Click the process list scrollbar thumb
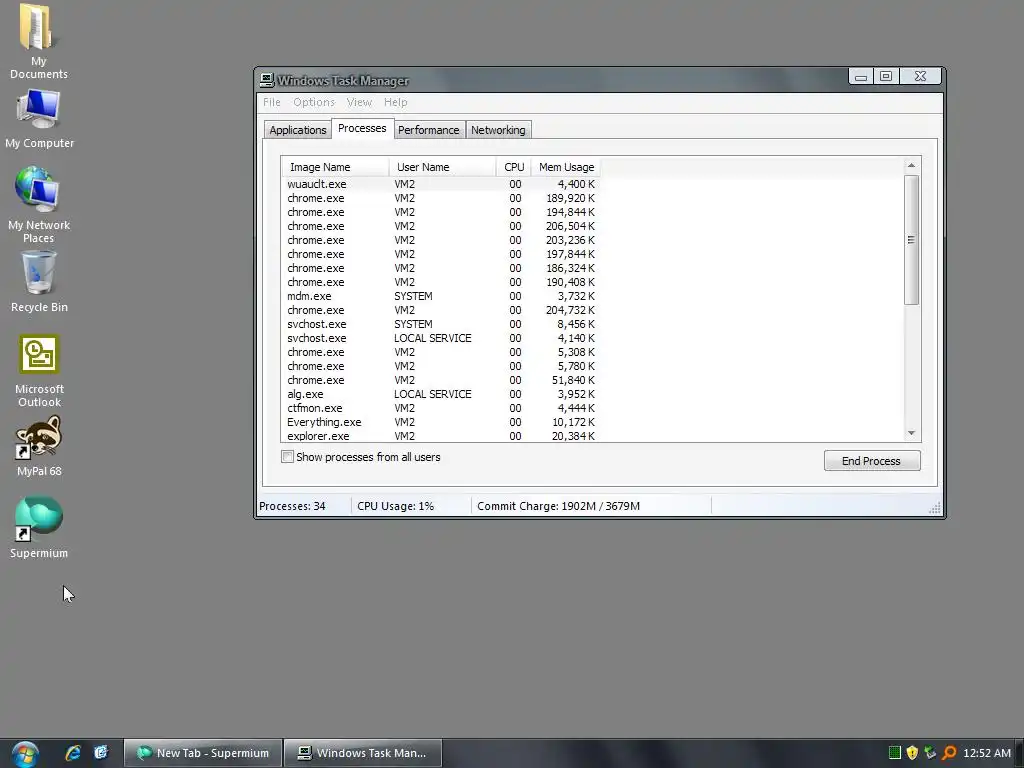The image size is (1024, 768). tap(912, 240)
